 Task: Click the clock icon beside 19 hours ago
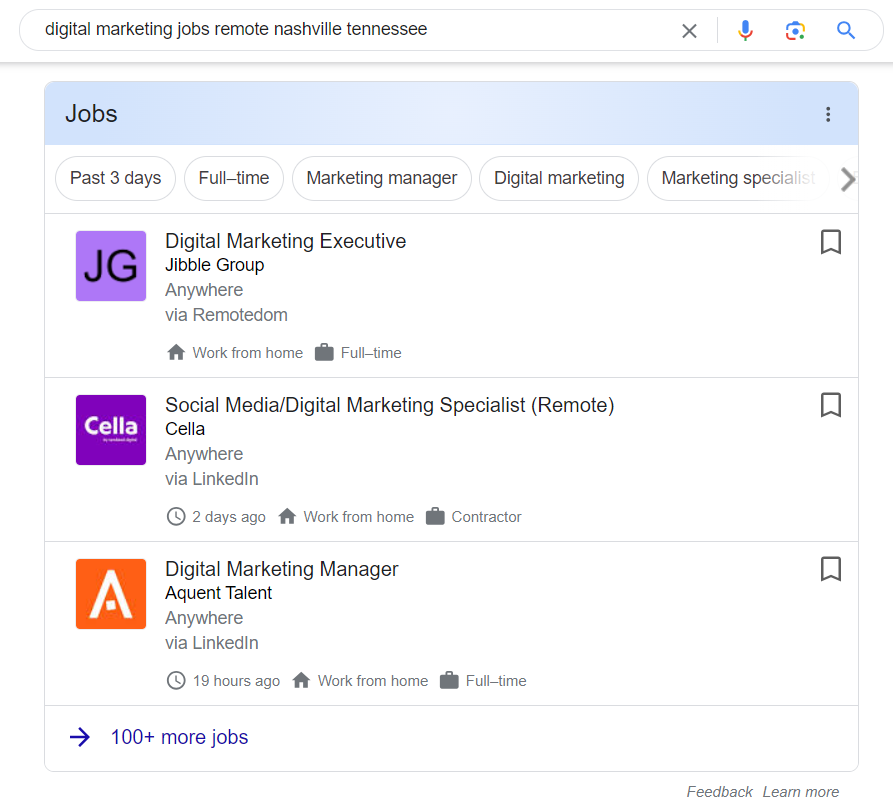(x=176, y=681)
